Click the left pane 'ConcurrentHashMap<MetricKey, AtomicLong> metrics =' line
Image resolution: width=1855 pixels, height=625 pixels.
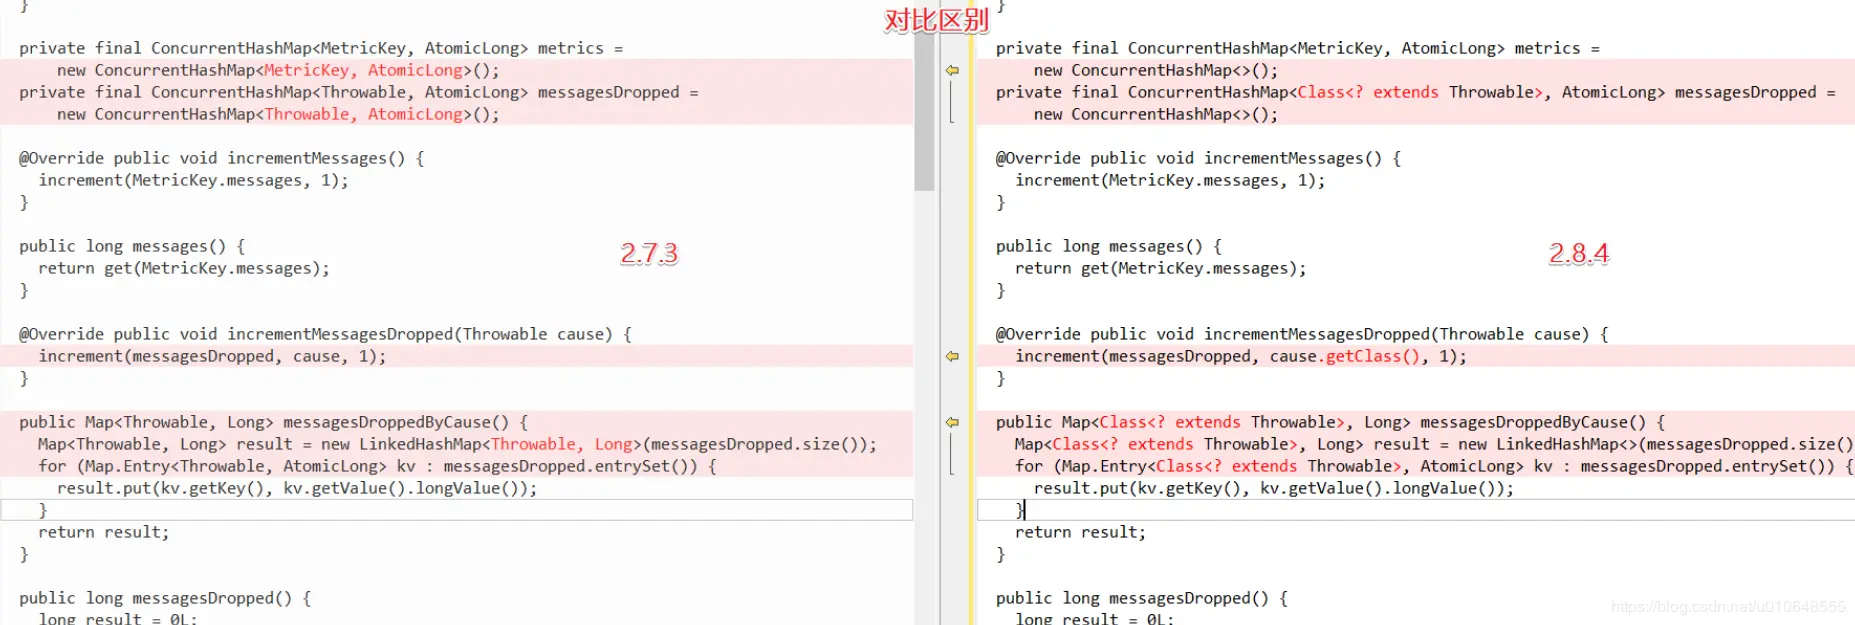[321, 48]
